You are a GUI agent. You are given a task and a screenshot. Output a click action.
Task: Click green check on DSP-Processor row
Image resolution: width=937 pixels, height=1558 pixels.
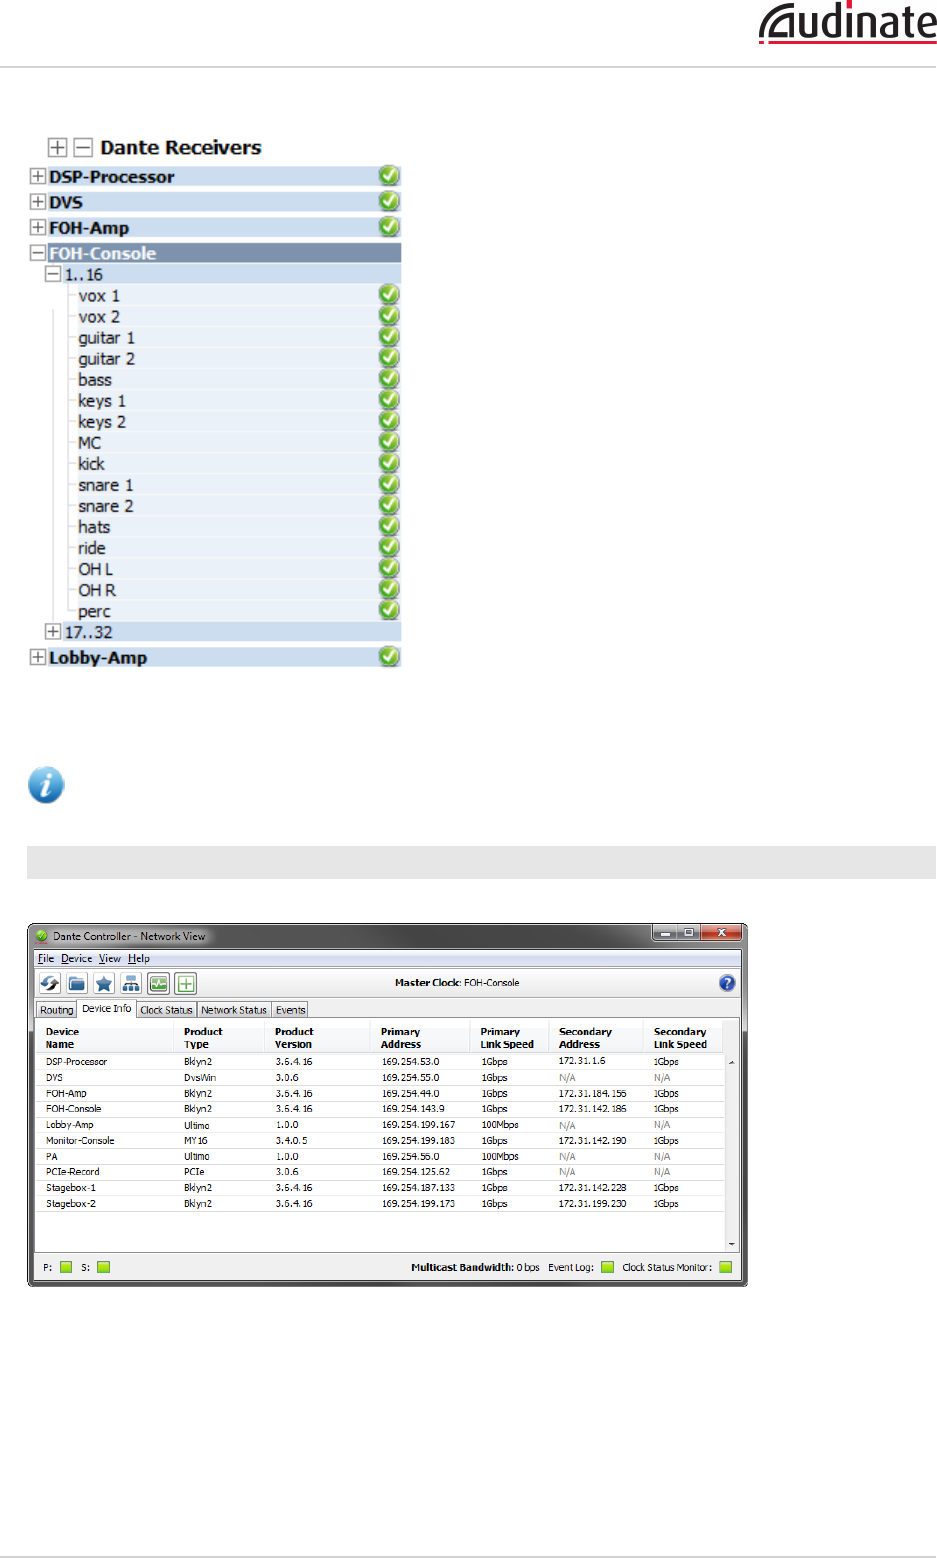tap(389, 176)
